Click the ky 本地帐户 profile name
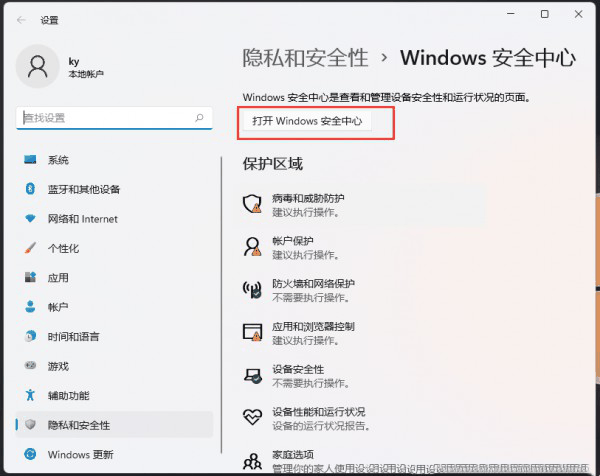The height and width of the screenshot is (476, 600). pos(86,67)
